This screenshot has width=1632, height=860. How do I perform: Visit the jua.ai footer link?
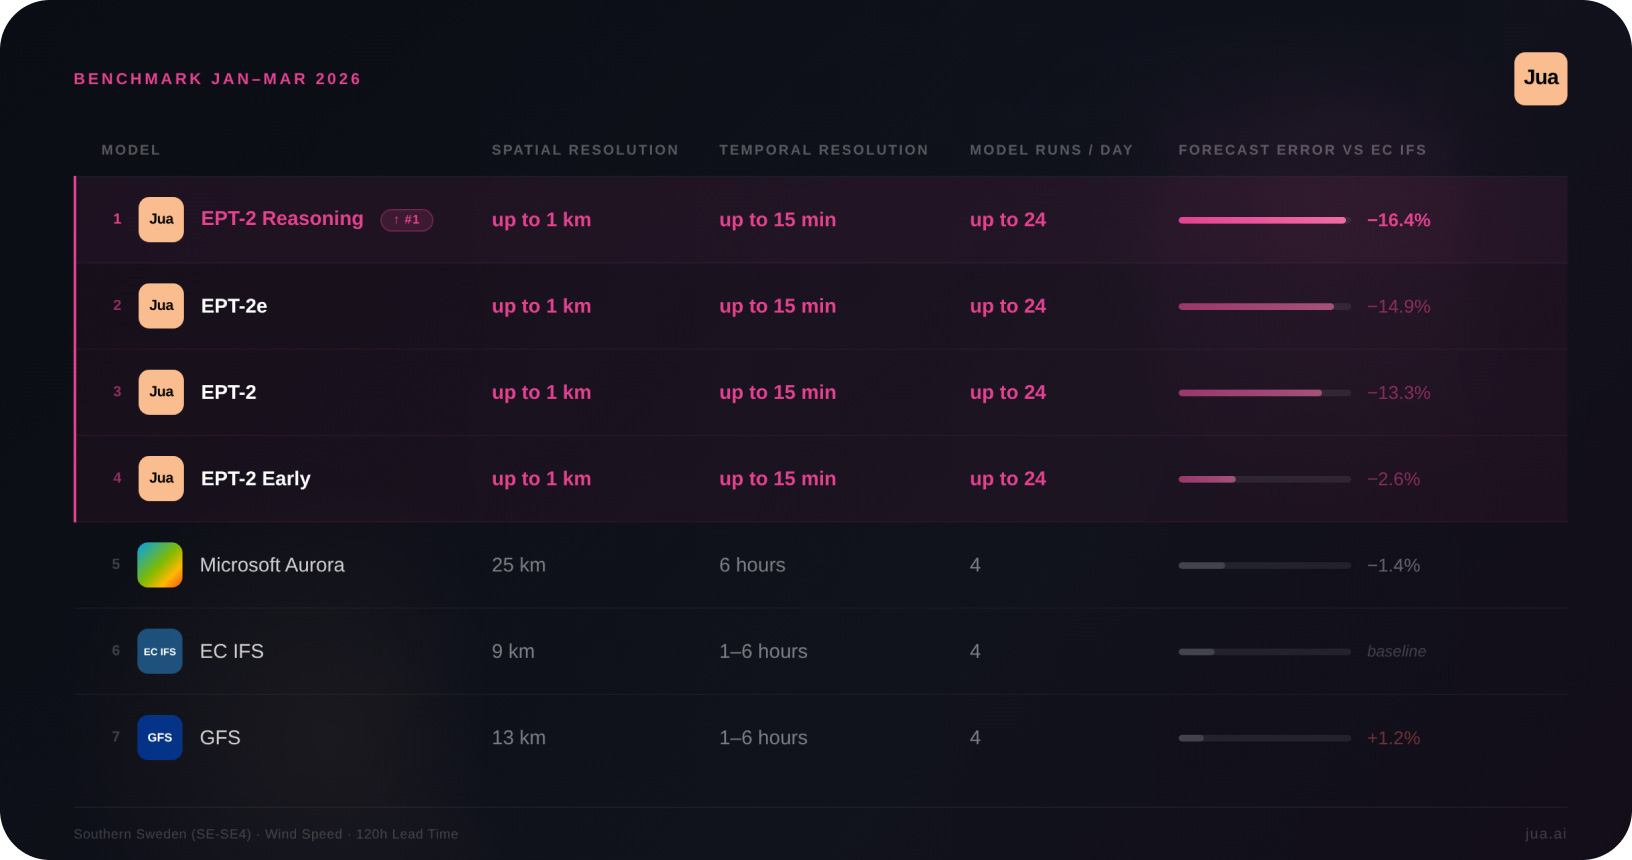(1545, 834)
